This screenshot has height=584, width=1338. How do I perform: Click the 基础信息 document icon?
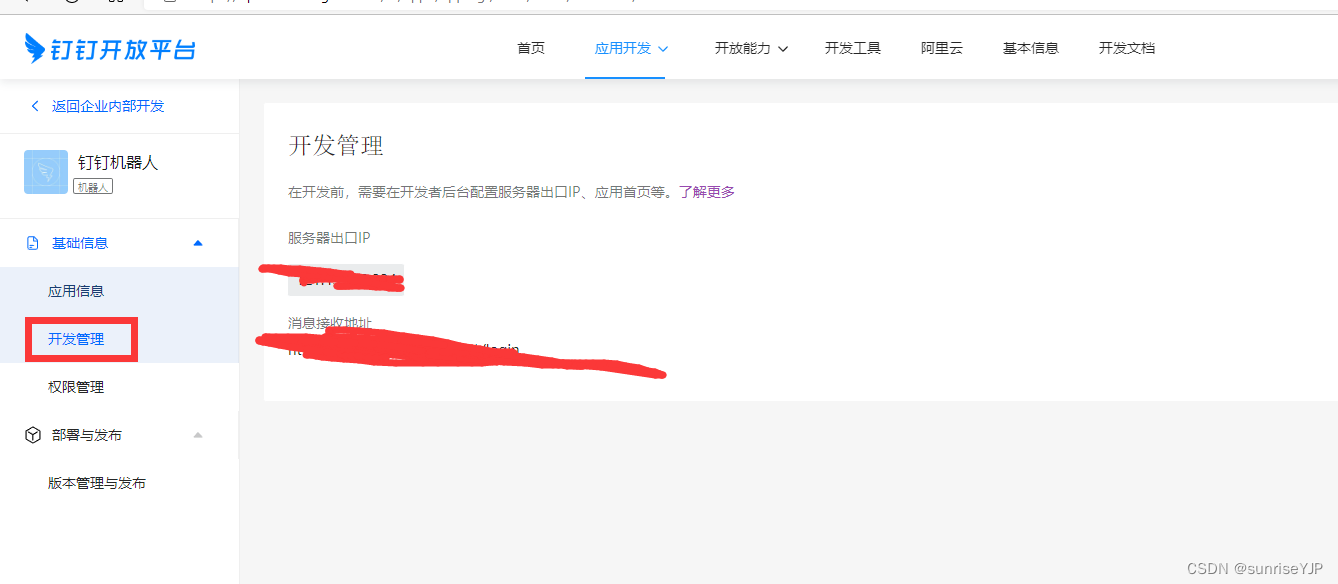[x=33, y=243]
